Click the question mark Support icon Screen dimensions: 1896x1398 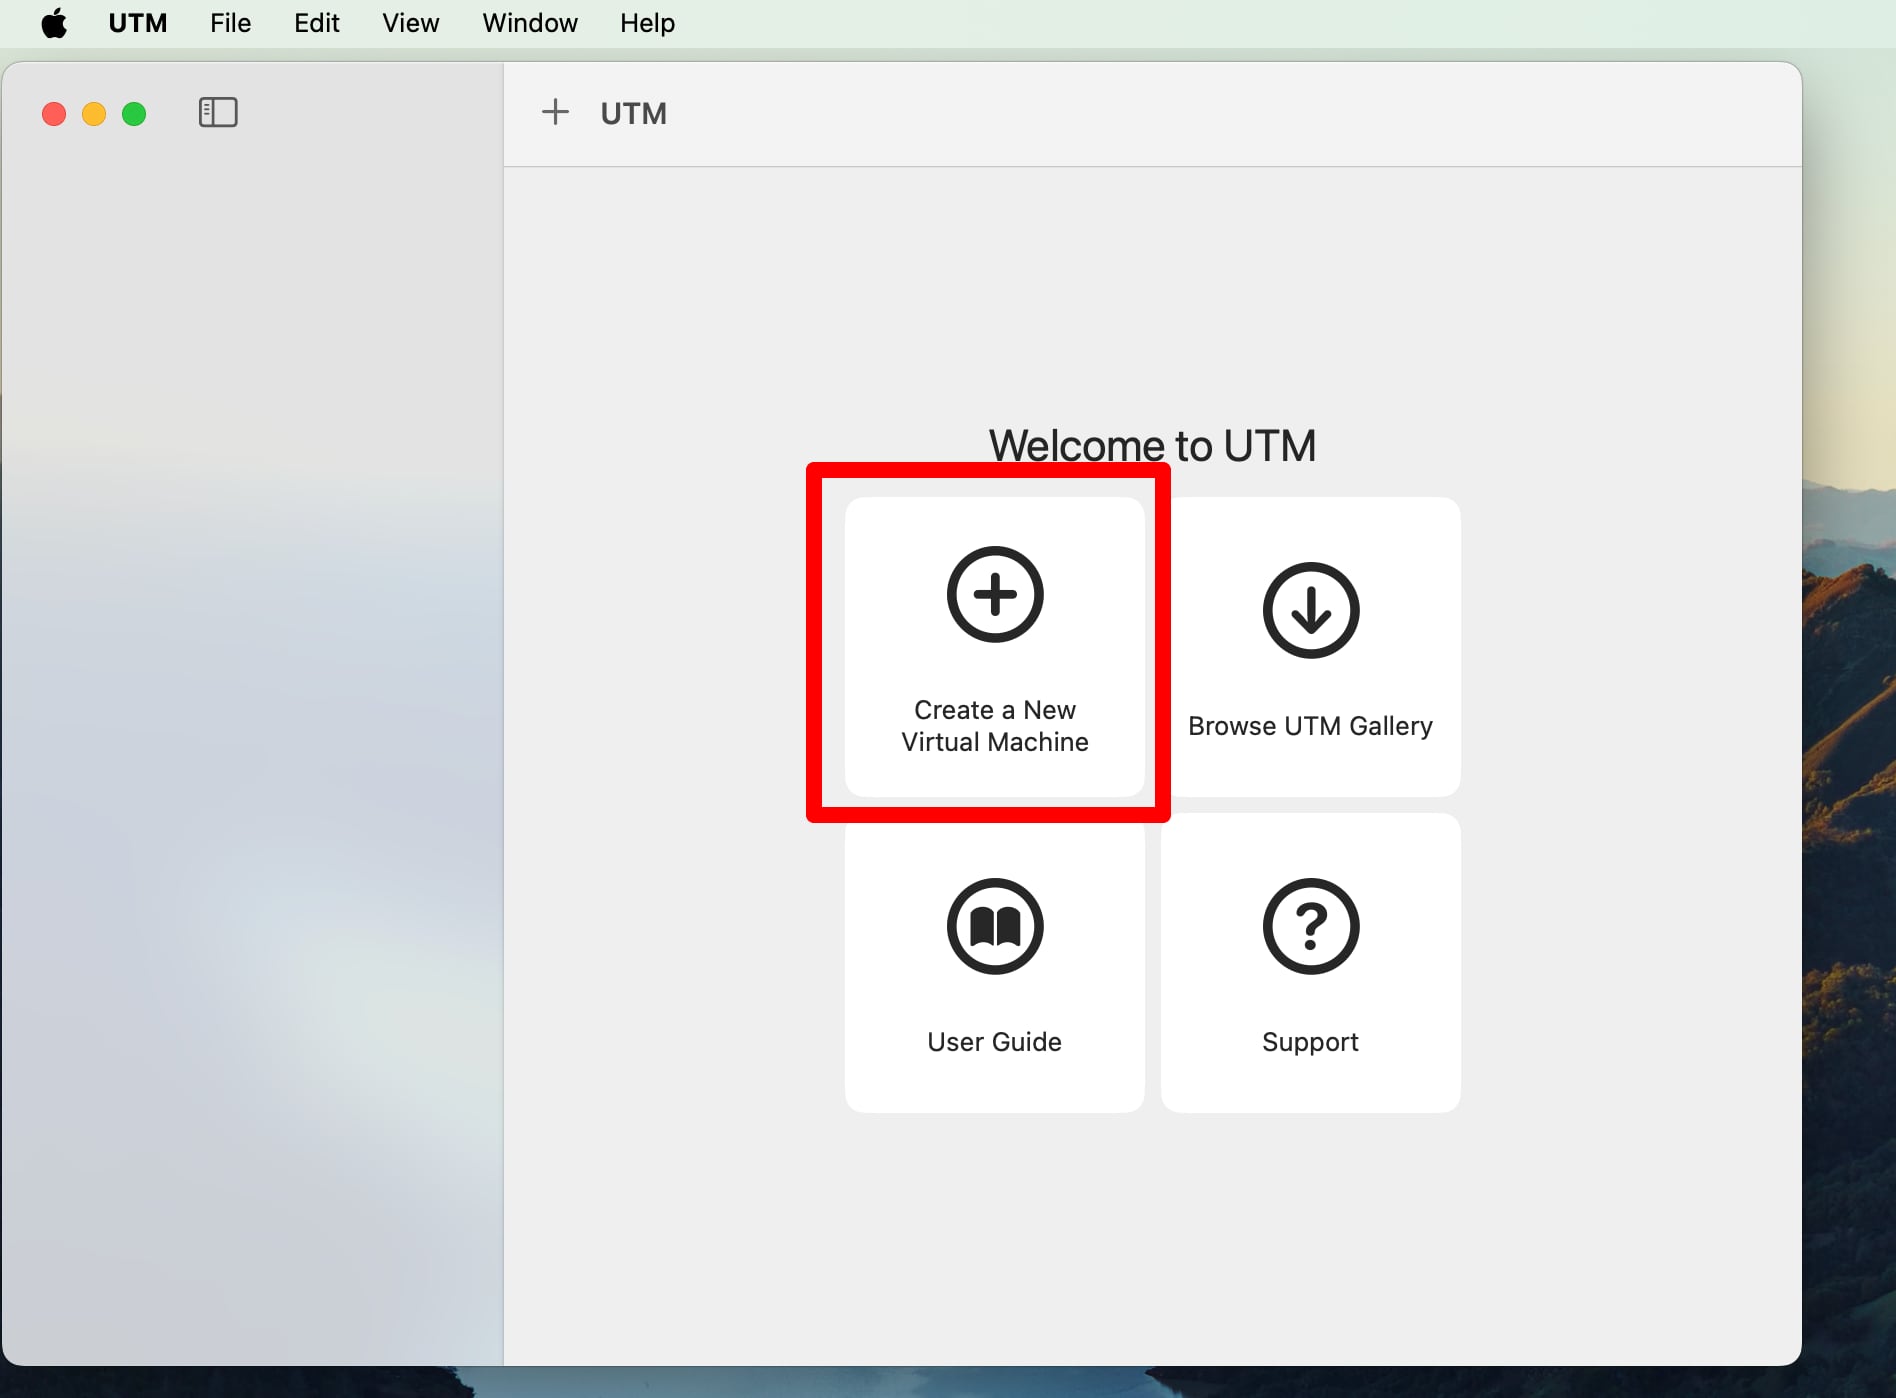(x=1310, y=926)
